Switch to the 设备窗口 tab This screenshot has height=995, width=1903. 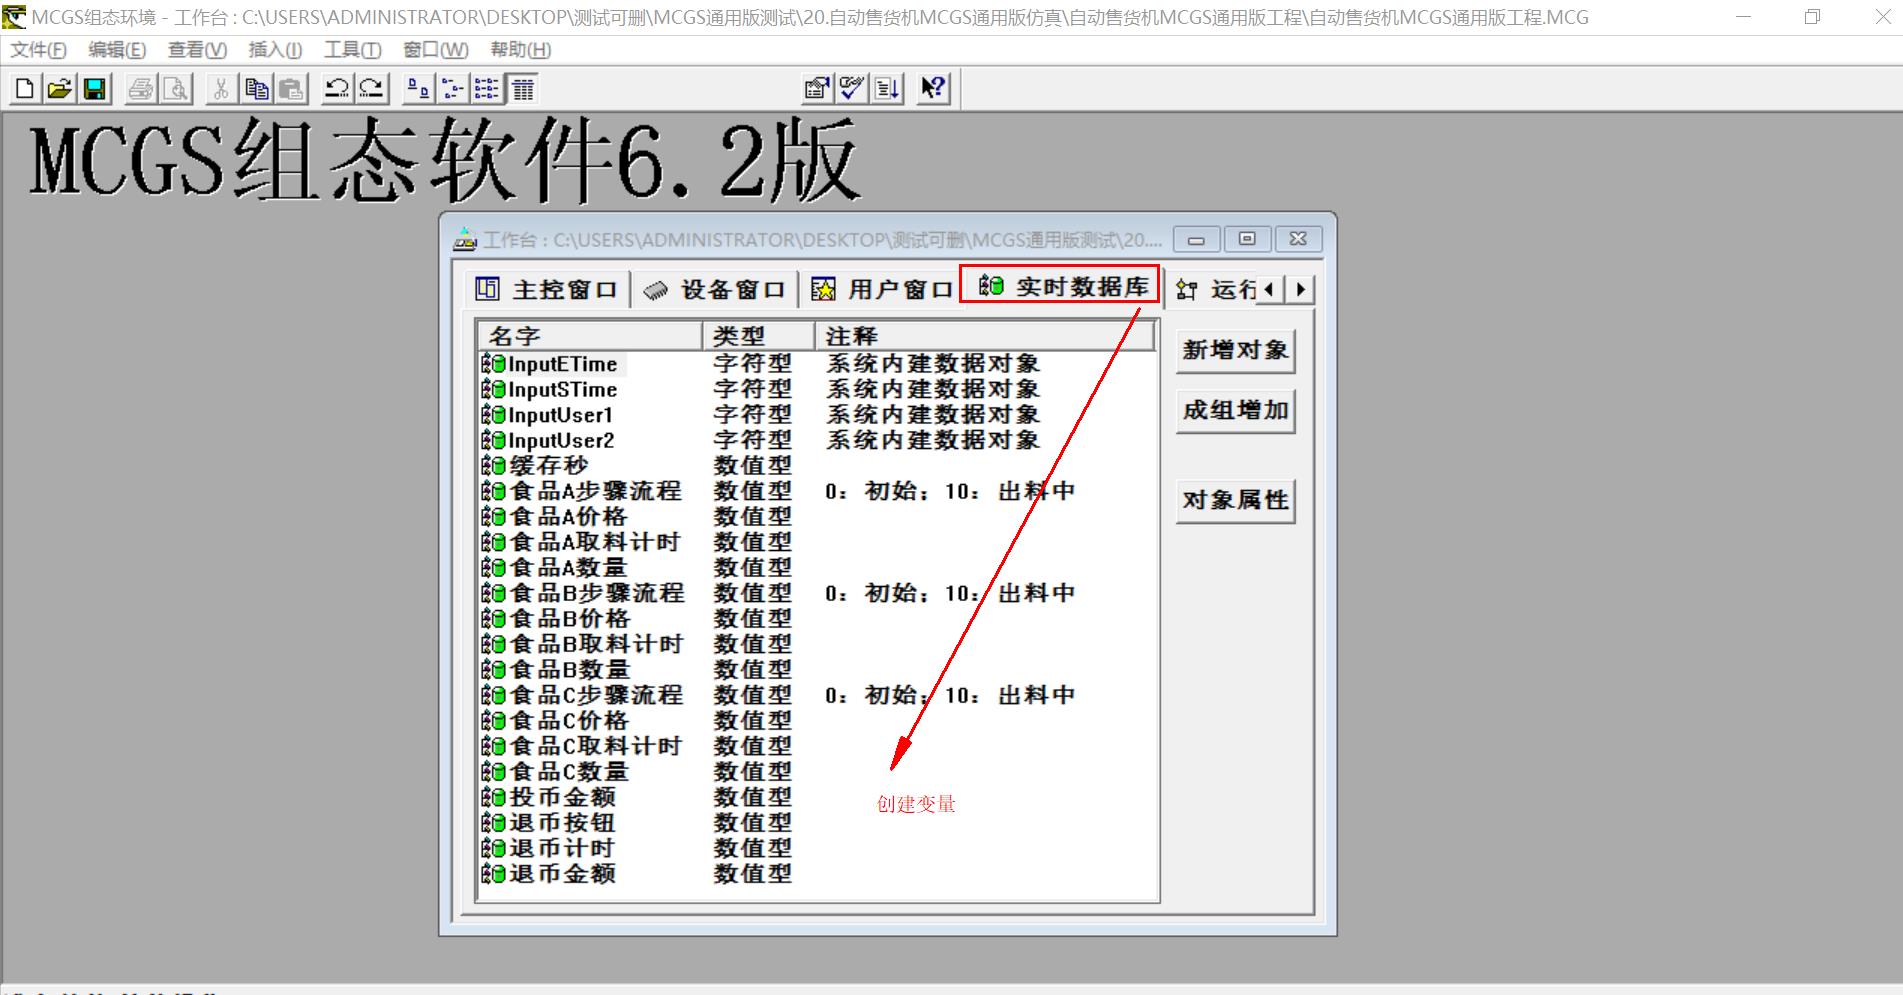(x=714, y=290)
